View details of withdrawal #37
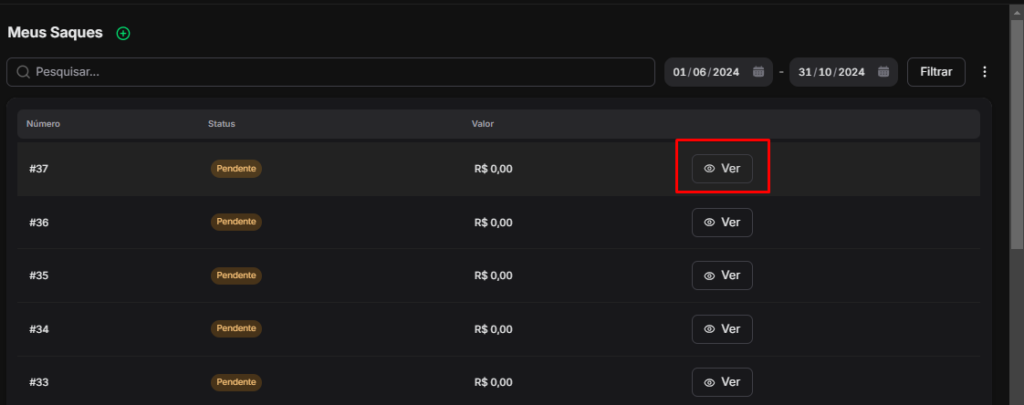Image resolution: width=1024 pixels, height=405 pixels. point(722,169)
